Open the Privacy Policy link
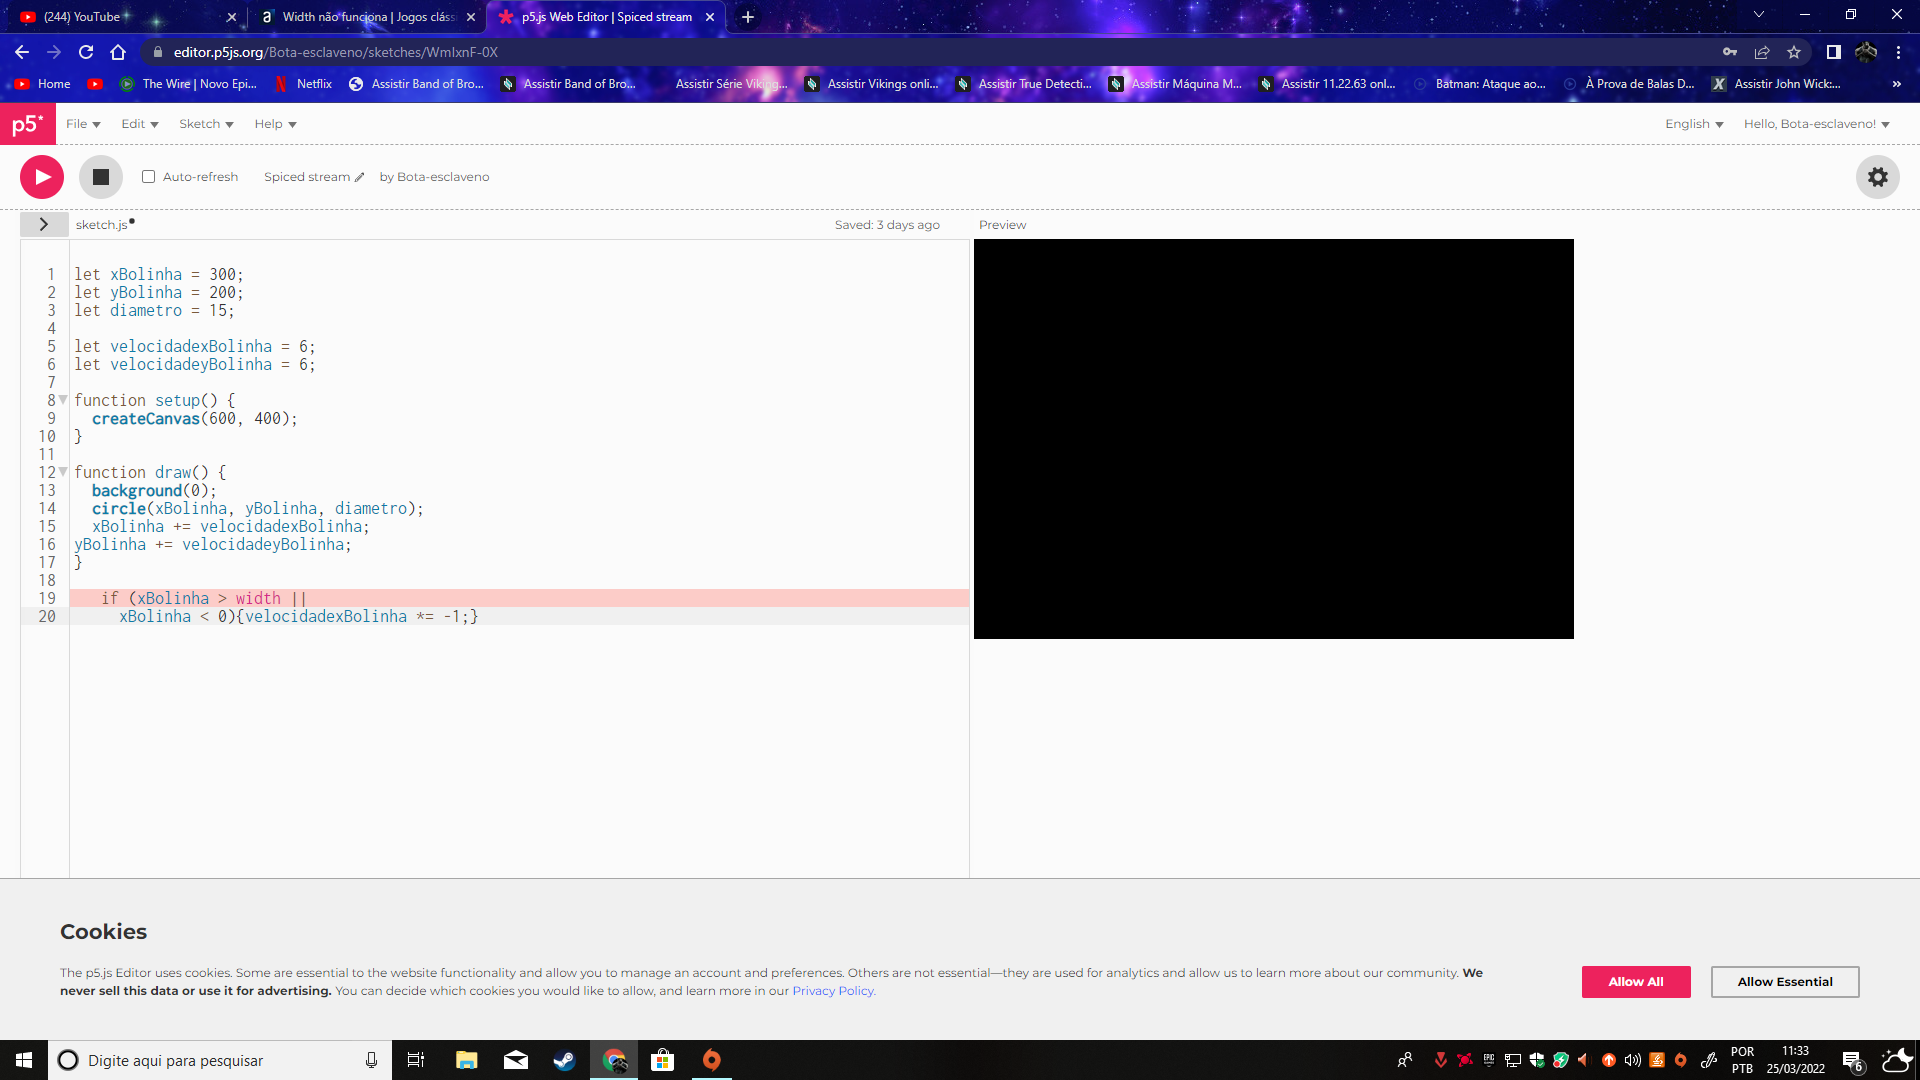1920x1080 pixels. pos(834,991)
